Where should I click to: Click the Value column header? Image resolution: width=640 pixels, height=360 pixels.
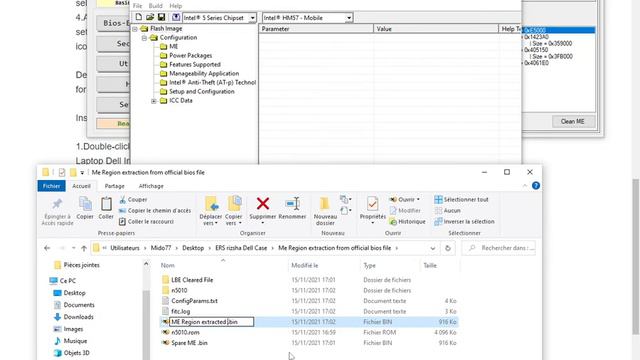[x=436, y=29]
